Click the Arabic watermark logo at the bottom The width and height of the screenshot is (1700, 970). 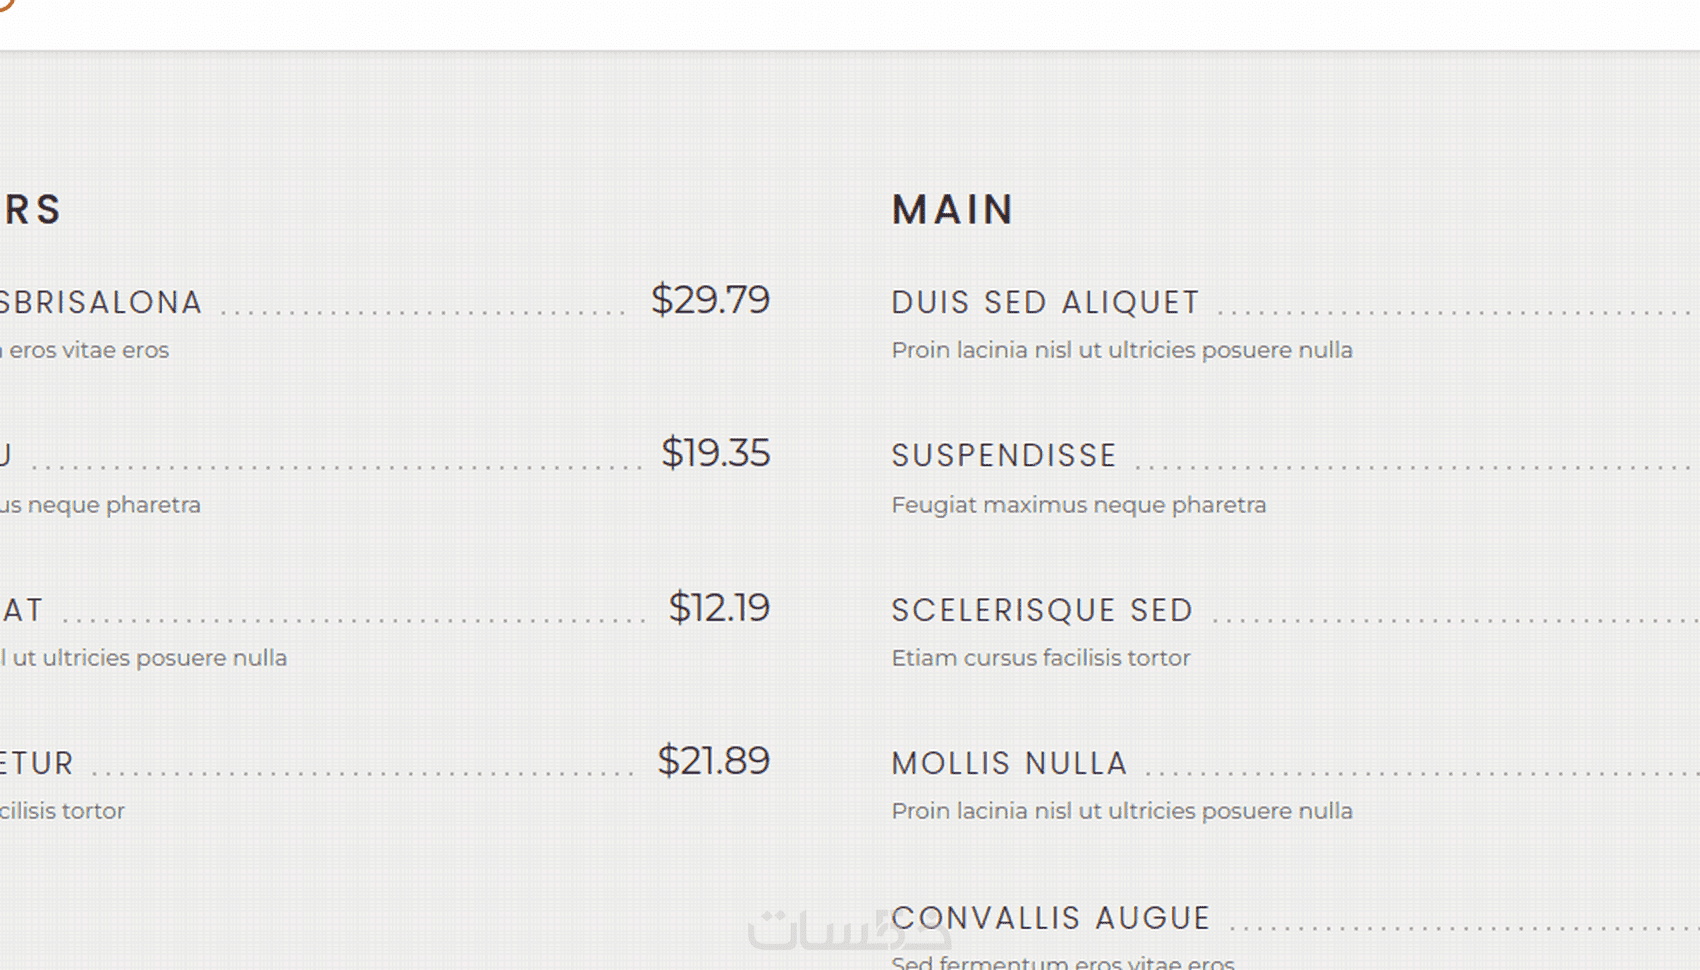tap(848, 930)
